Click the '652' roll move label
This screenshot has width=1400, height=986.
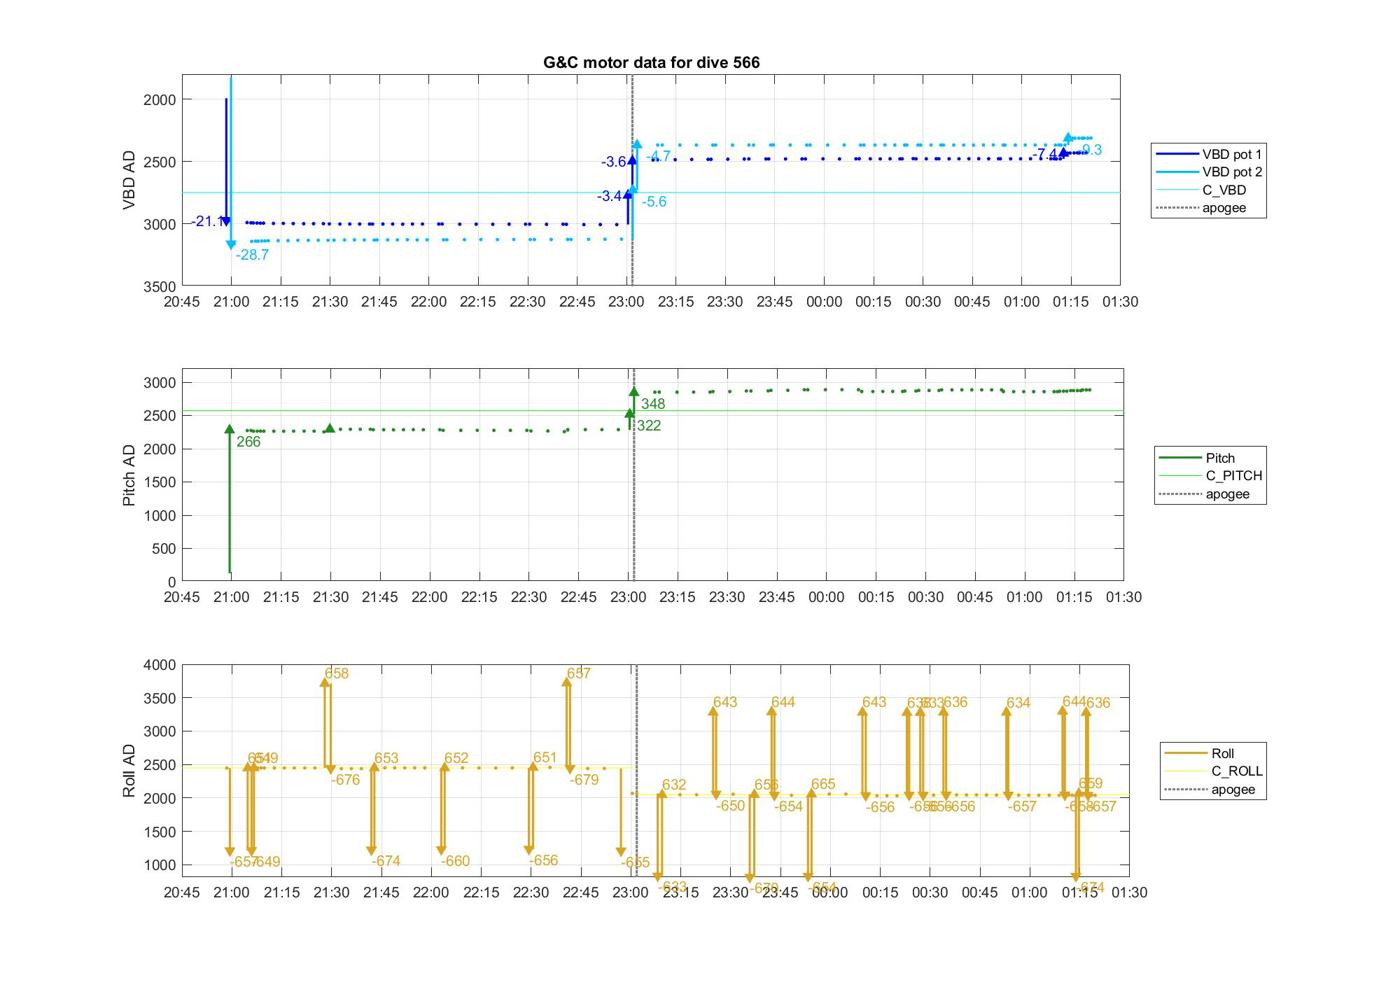pyautogui.click(x=456, y=758)
